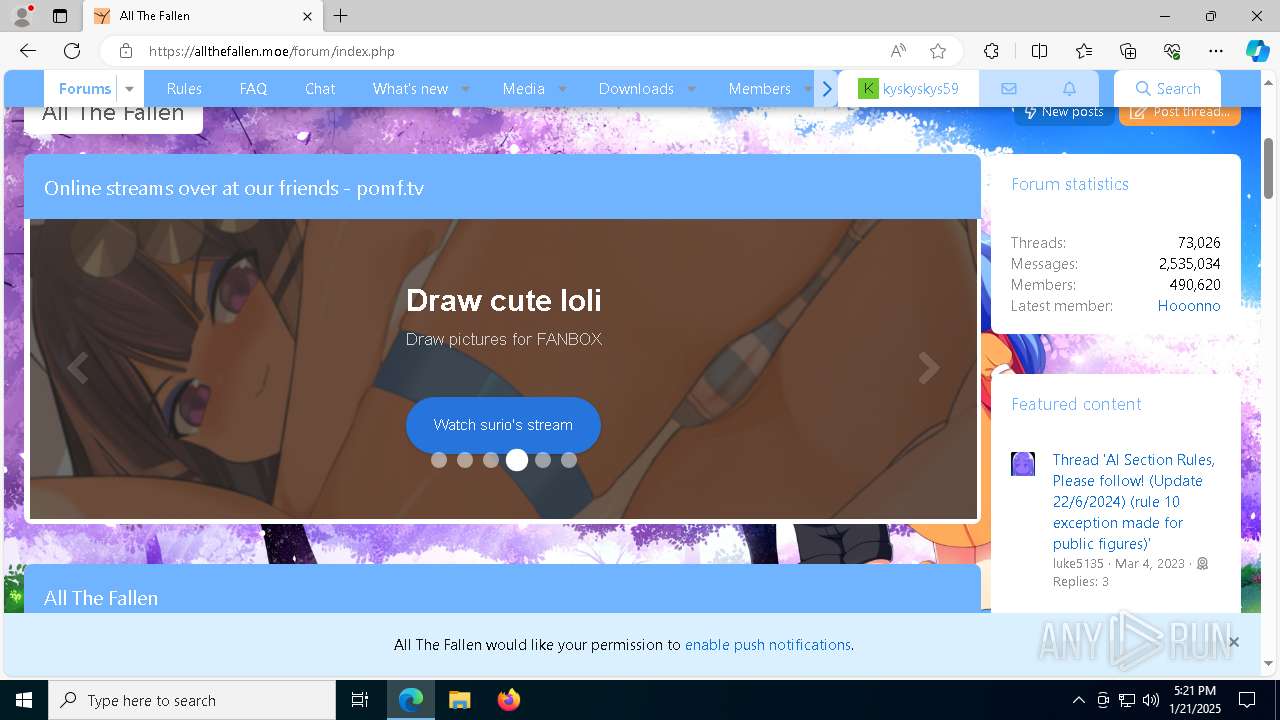Open the Downloads section
Viewport: 1280px width, 720px height.
636,89
